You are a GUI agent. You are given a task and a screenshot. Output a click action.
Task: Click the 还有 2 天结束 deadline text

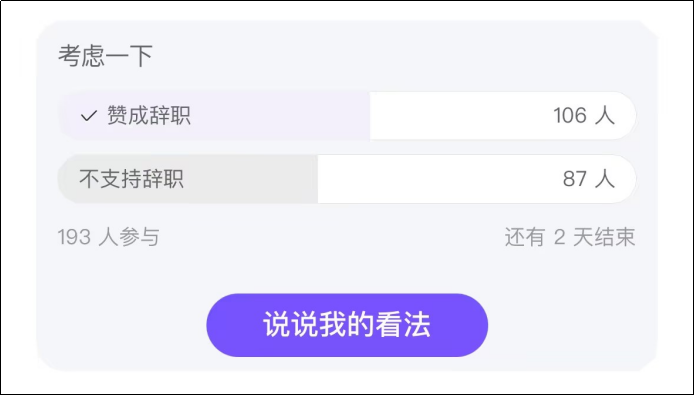pyautogui.click(x=570, y=237)
